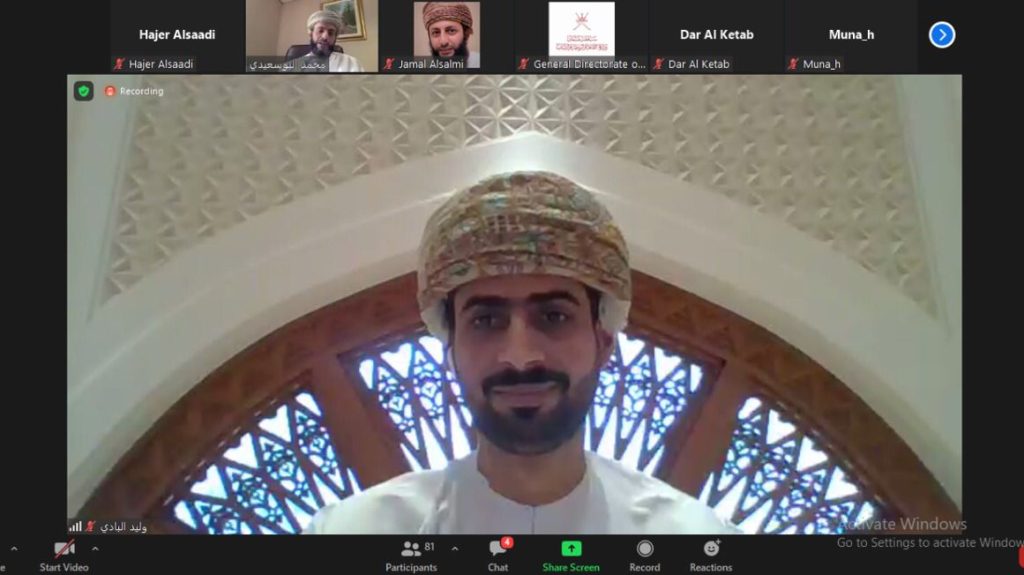Click the green encryption shield icon
The width and height of the screenshot is (1024, 575).
click(84, 91)
